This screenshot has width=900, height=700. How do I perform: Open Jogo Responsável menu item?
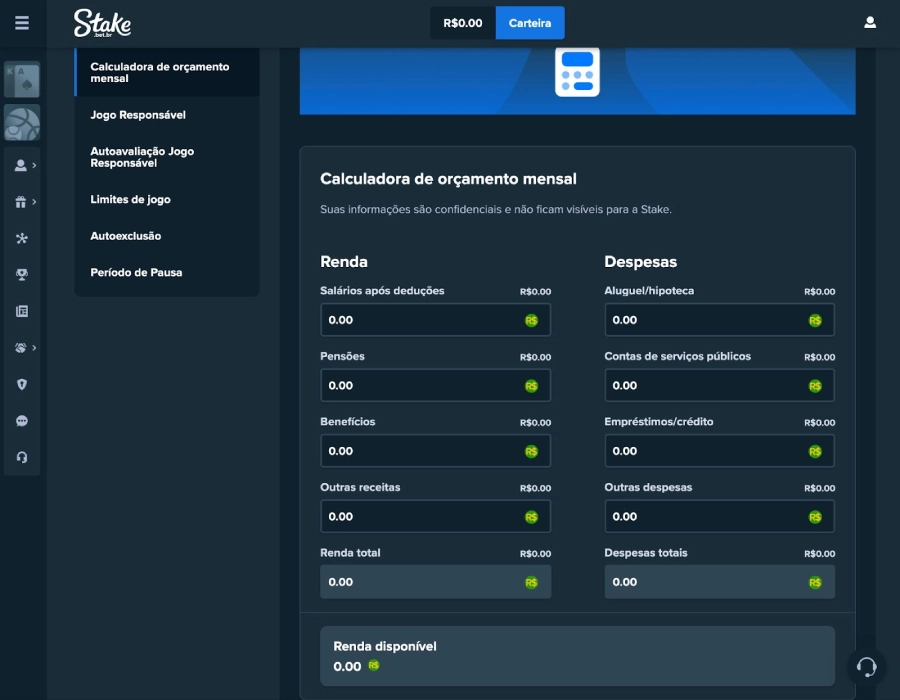[167, 115]
